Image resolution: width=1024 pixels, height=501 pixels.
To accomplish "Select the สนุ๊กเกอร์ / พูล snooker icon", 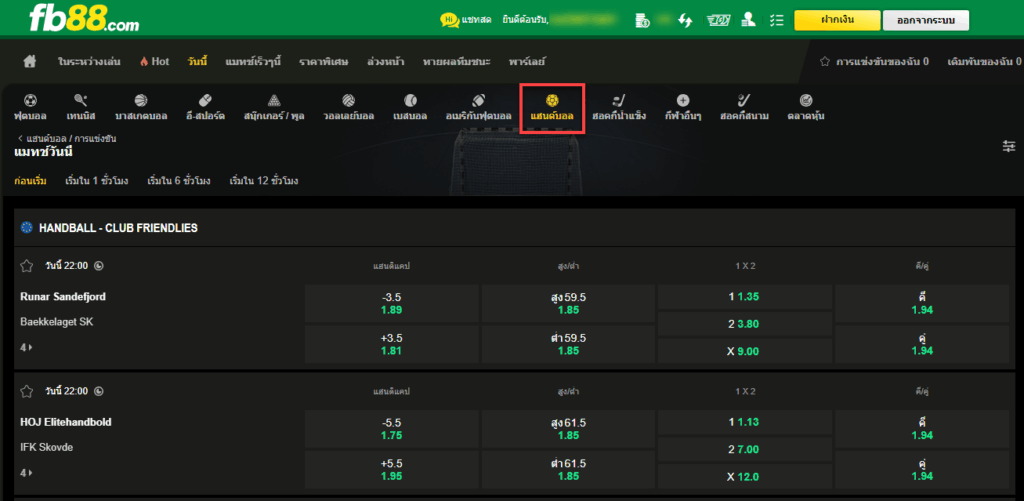I will coord(274,108).
